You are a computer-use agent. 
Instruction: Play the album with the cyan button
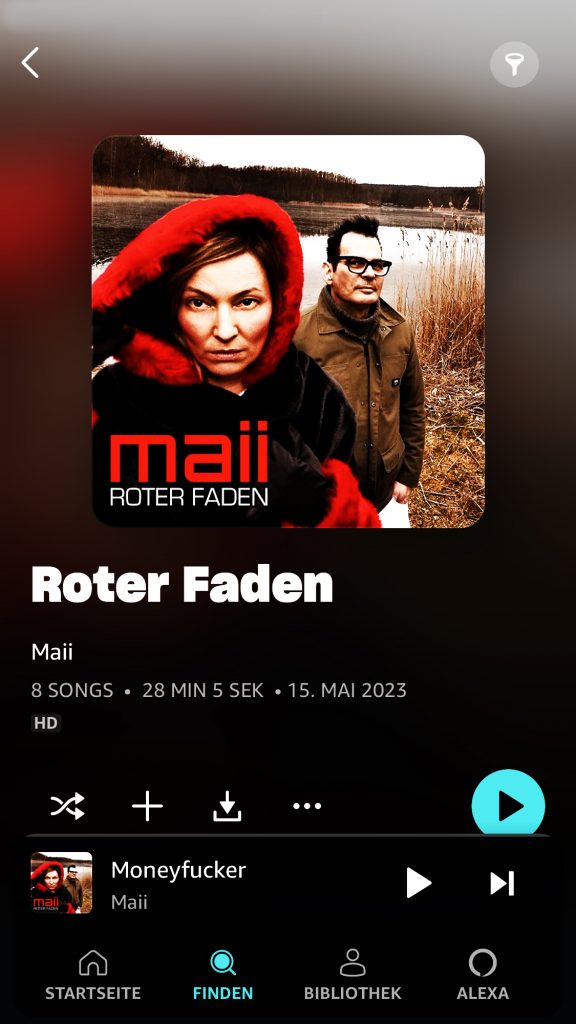[508, 805]
